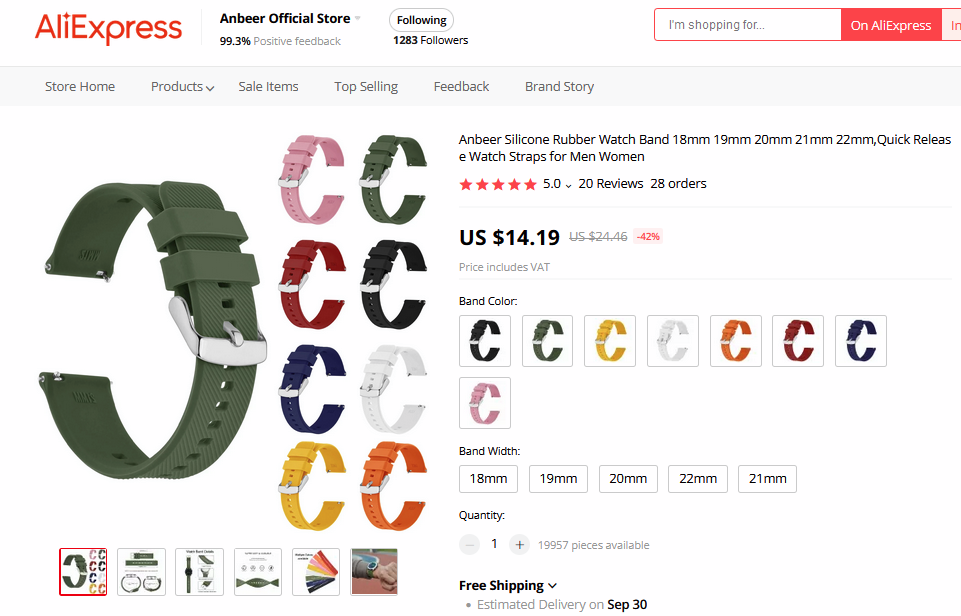Viewport: 961px width, 616px height.
Task: View the wrist photo thumbnail
Action: pos(374,571)
